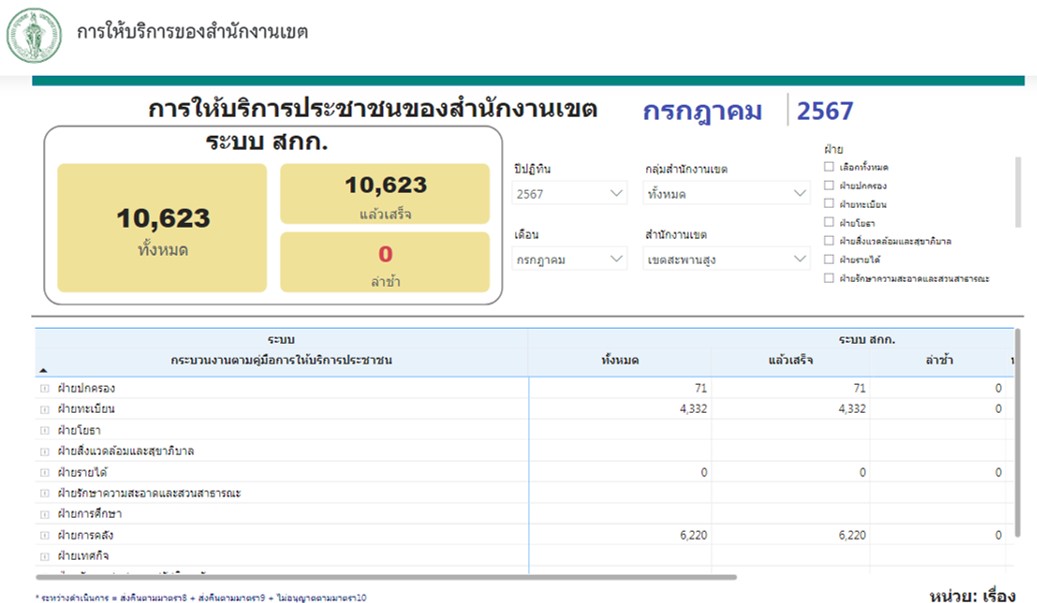Enable the ฝ่ายรายได้ filter checkbox
Screen dimensions: 1037x603
pos(828,259)
